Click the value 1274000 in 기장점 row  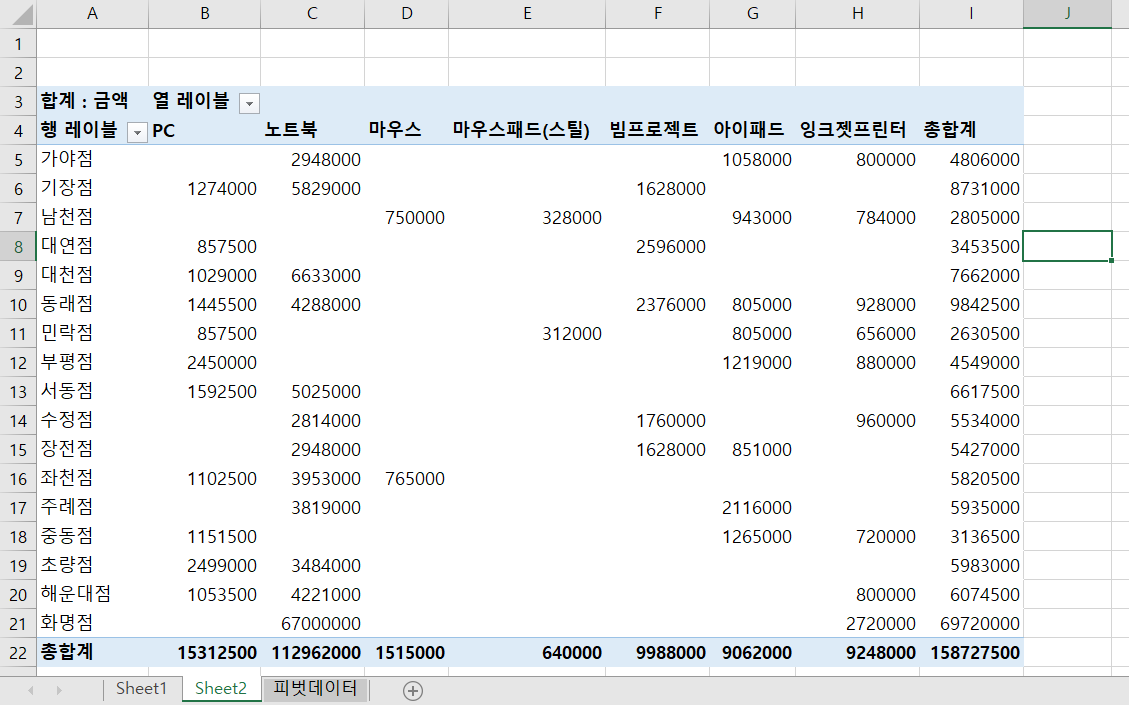point(204,189)
